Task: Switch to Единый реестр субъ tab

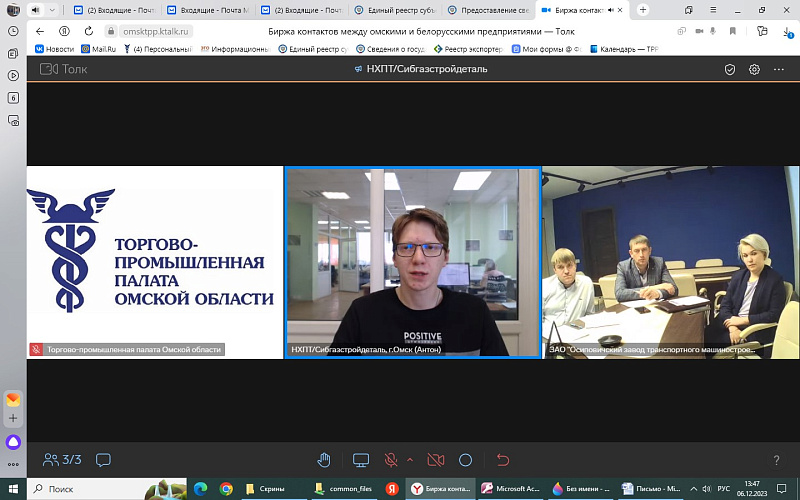Action: [x=395, y=10]
